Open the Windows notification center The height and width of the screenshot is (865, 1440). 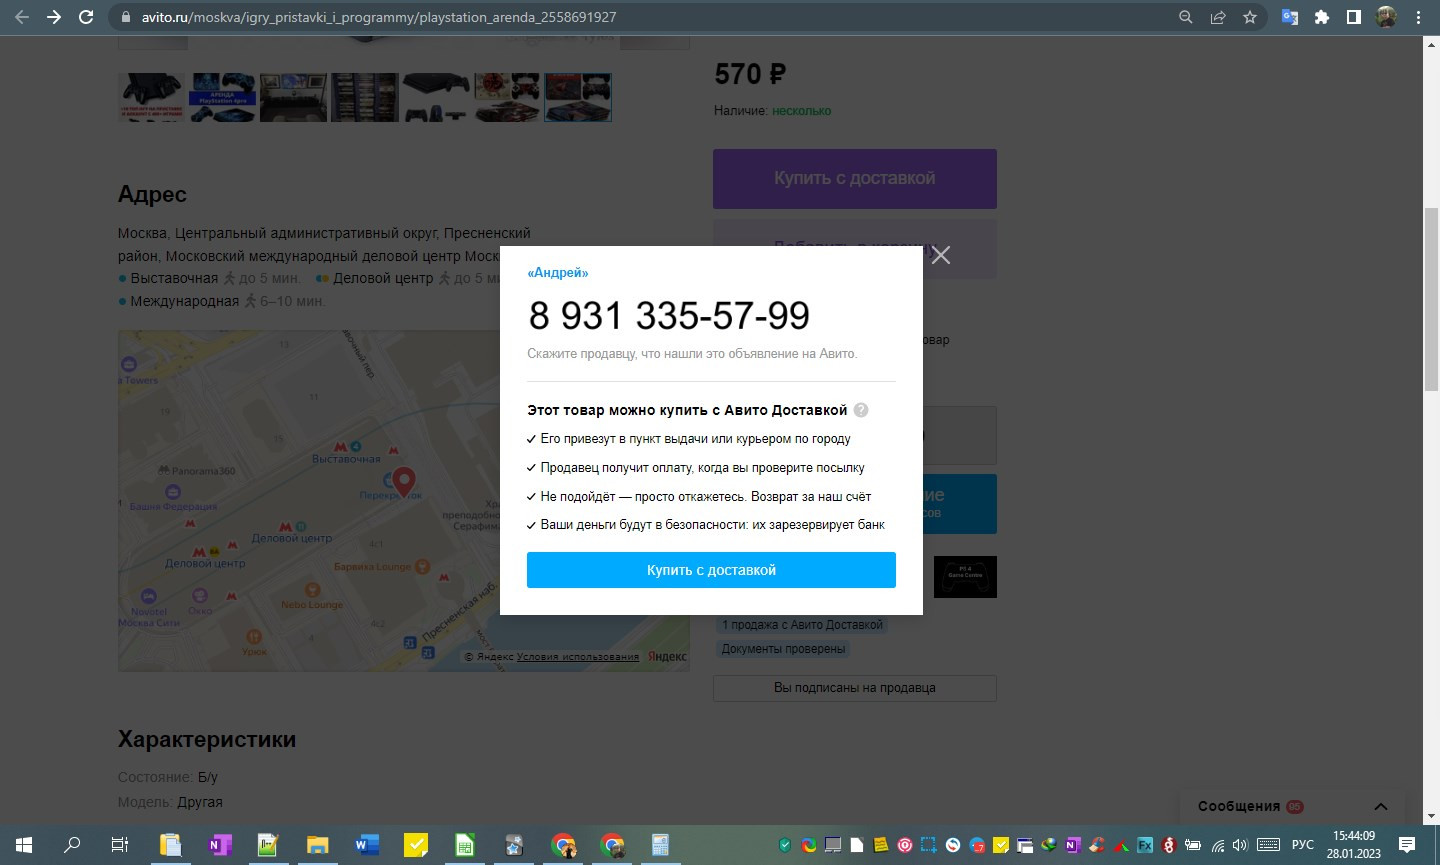coord(1407,845)
